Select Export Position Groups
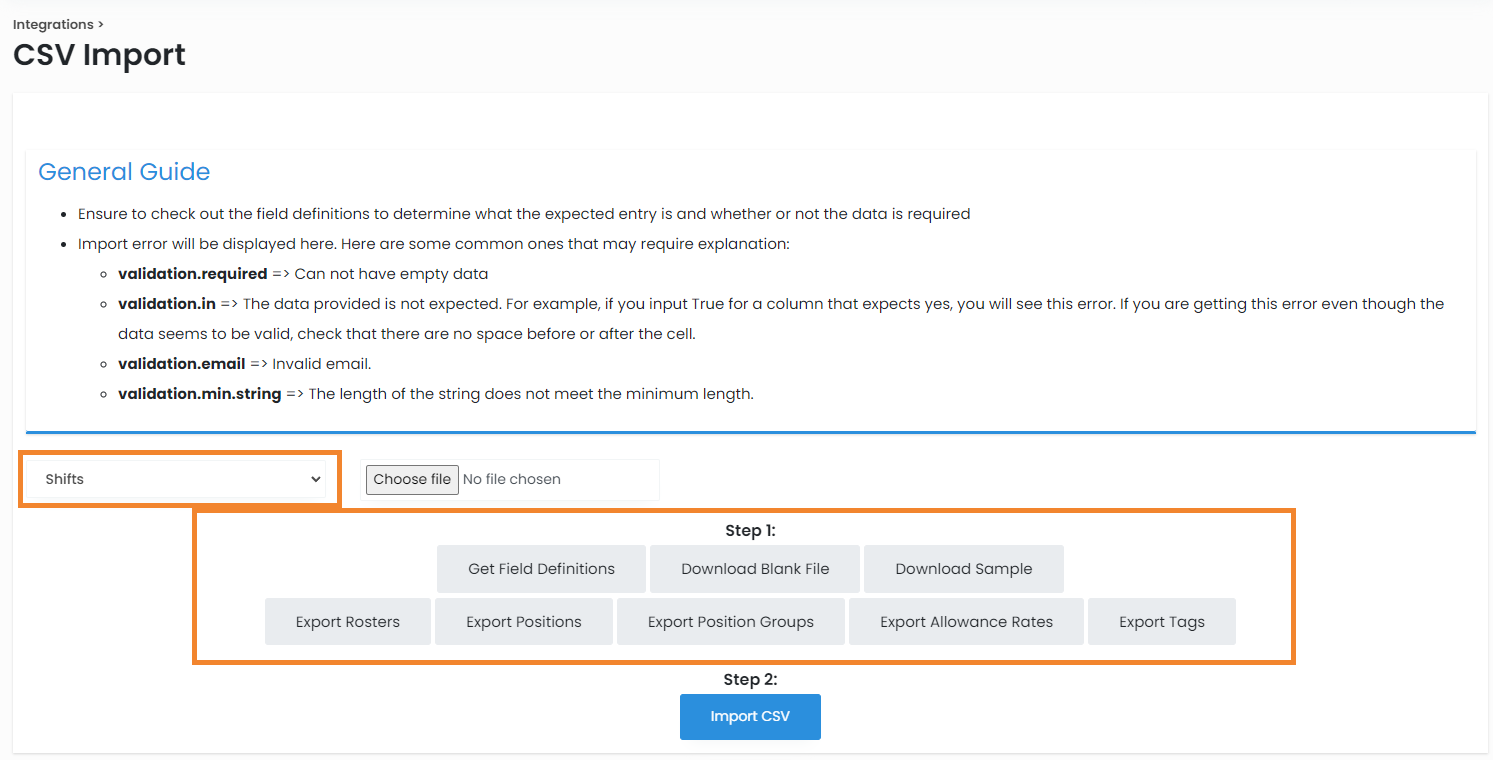Screen dimensions: 1493x760 [730, 622]
